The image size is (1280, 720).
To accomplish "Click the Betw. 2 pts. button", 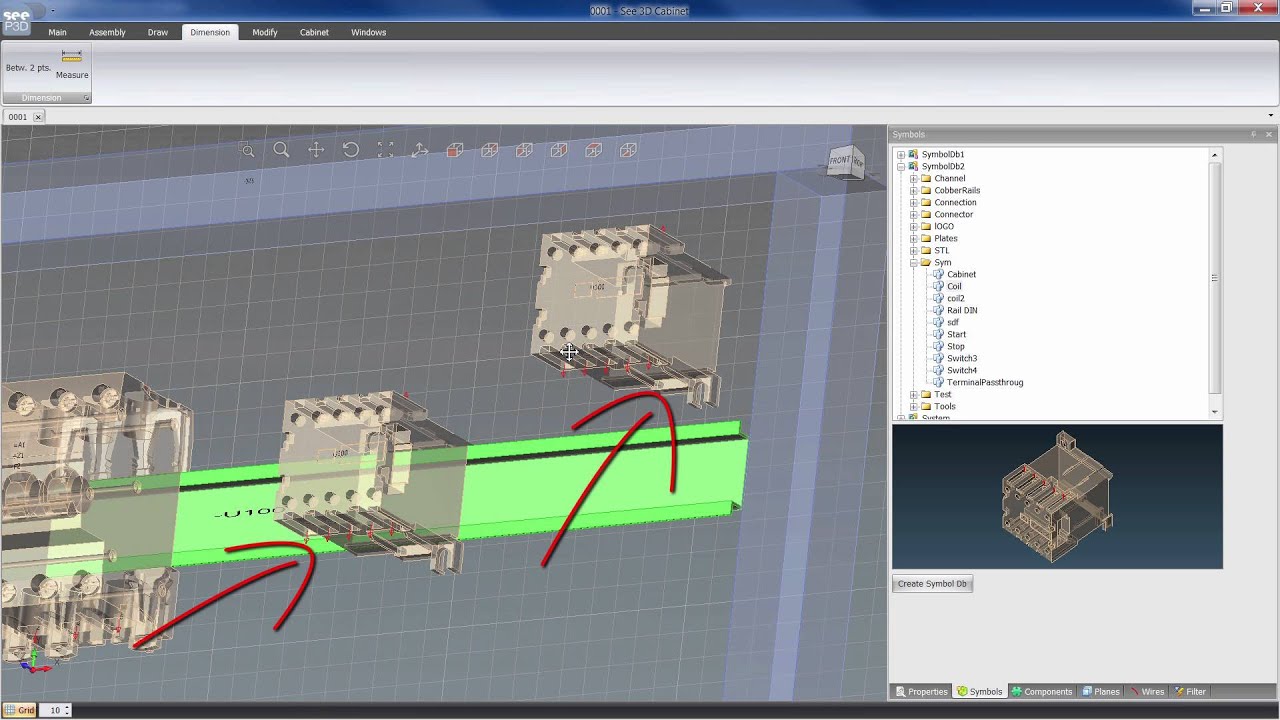I will [28, 68].
